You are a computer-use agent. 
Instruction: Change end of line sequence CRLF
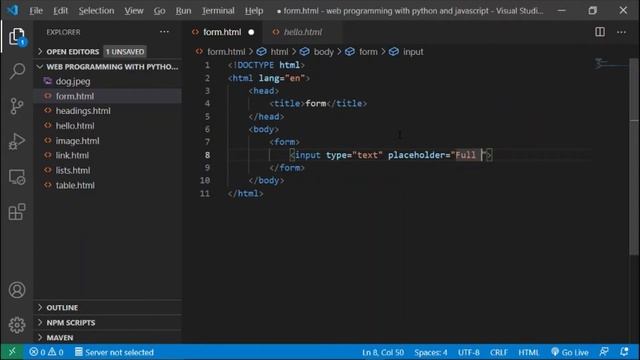pyautogui.click(x=499, y=352)
